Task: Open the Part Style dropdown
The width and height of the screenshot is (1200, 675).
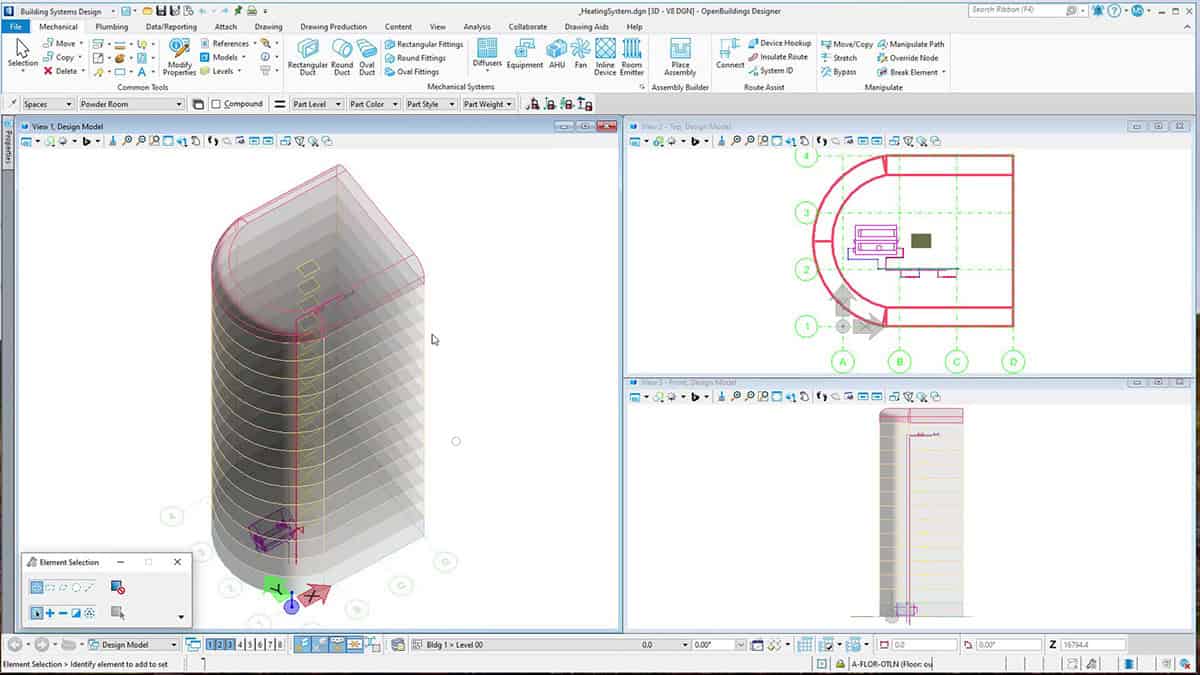Action: click(432, 103)
